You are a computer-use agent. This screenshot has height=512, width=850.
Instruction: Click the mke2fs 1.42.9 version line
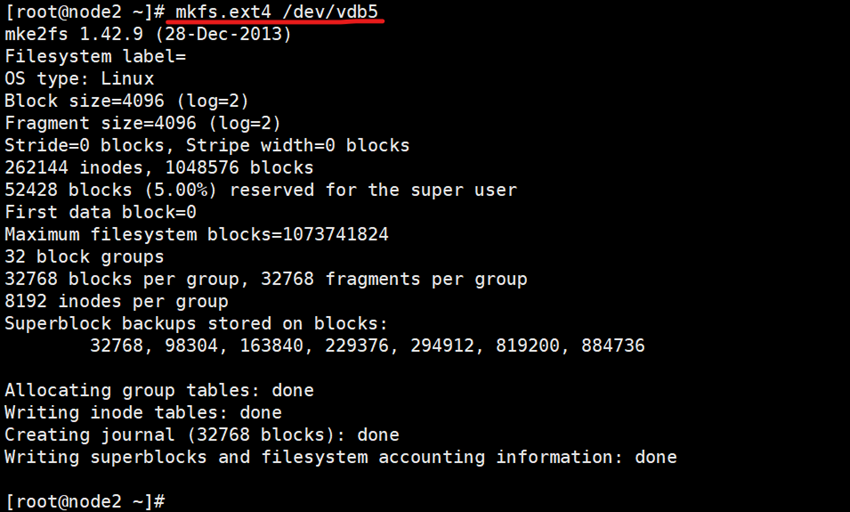[x=148, y=34]
